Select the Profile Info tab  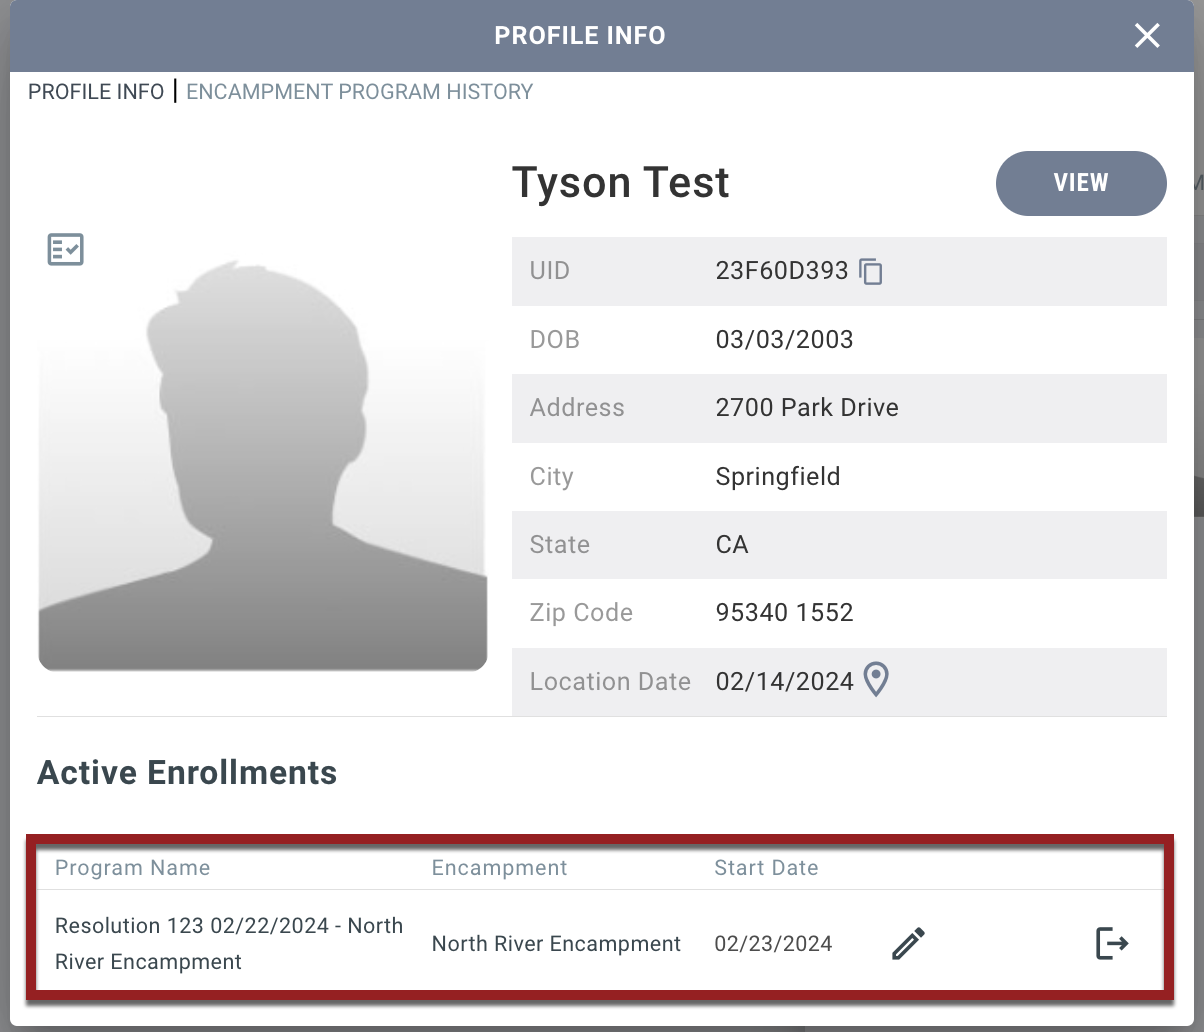pos(95,91)
